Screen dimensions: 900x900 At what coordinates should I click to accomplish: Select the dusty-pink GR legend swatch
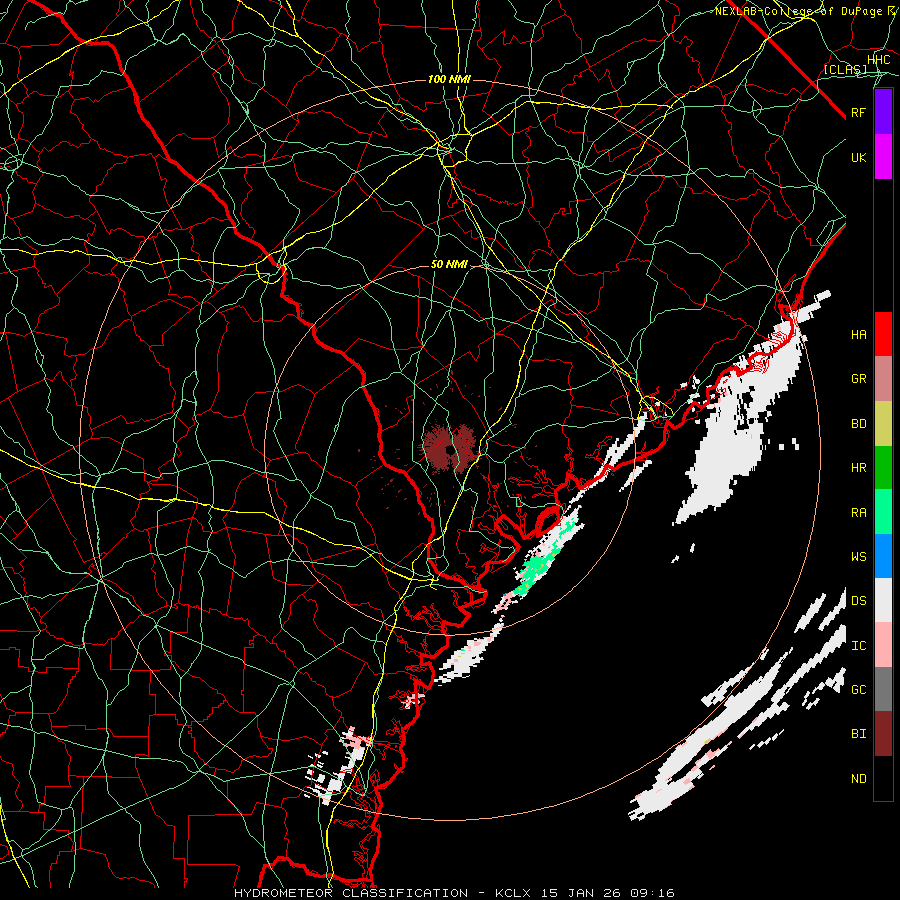(x=883, y=378)
